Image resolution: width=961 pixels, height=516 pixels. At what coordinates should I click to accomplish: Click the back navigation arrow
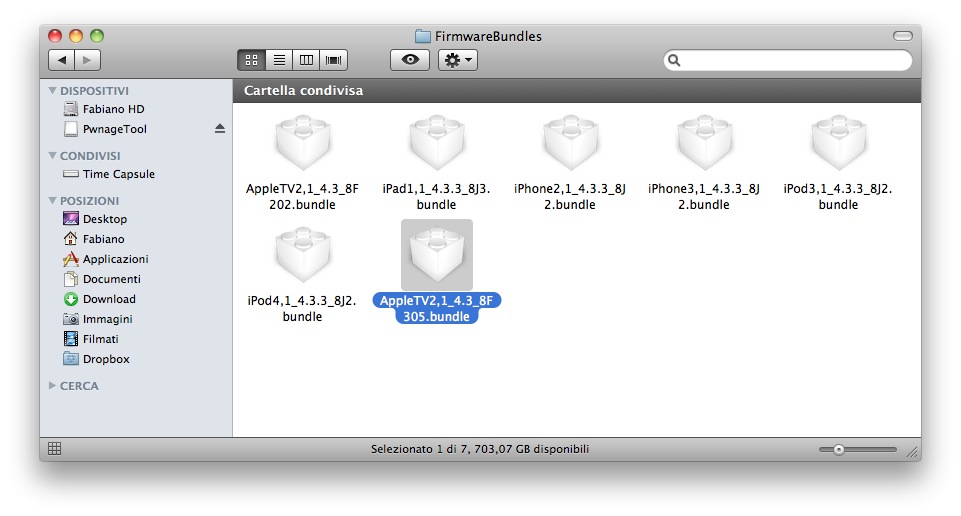[x=62, y=60]
